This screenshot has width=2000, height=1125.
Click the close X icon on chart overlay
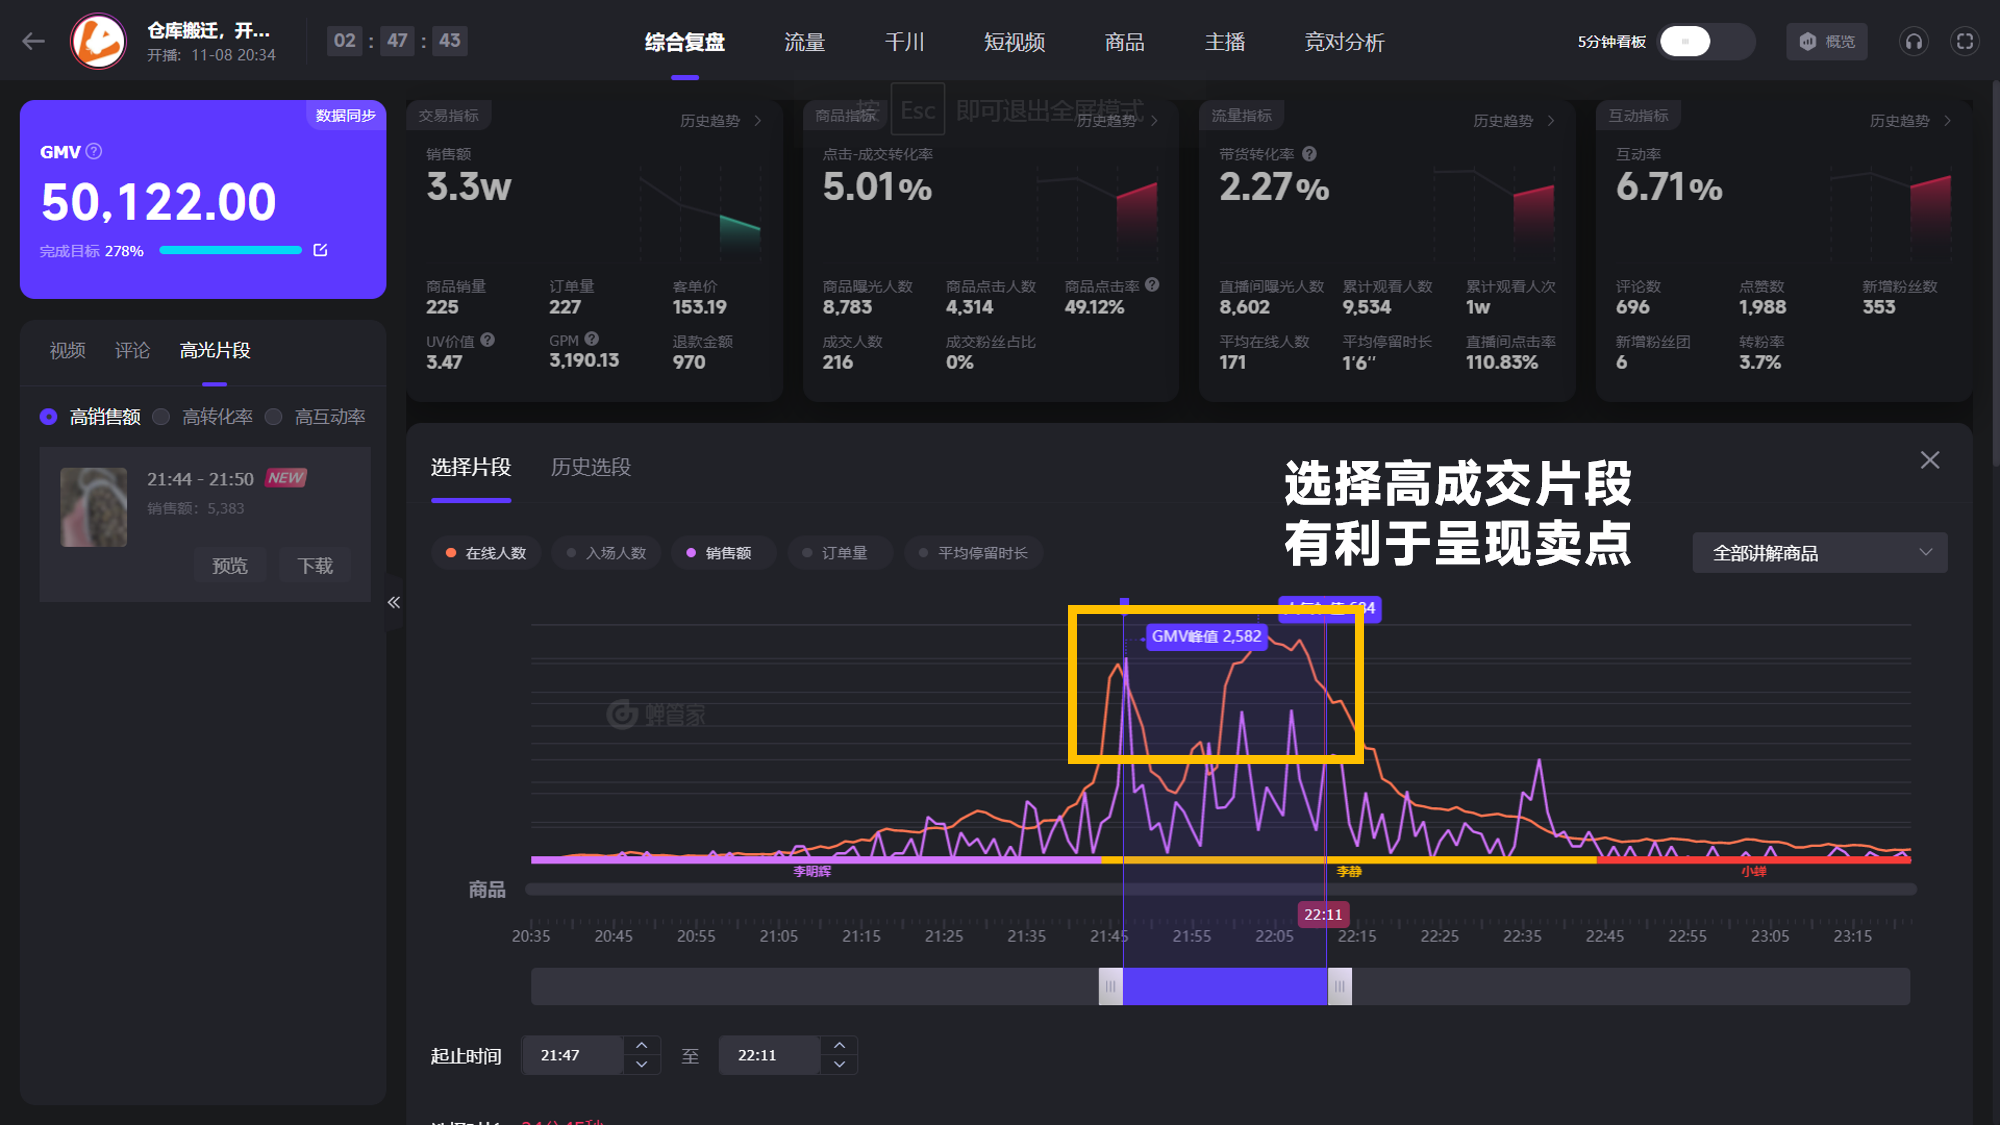[1930, 459]
